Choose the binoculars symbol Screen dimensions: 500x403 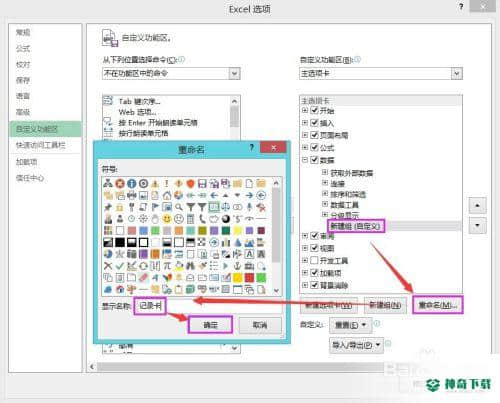pyautogui.click(x=190, y=266)
